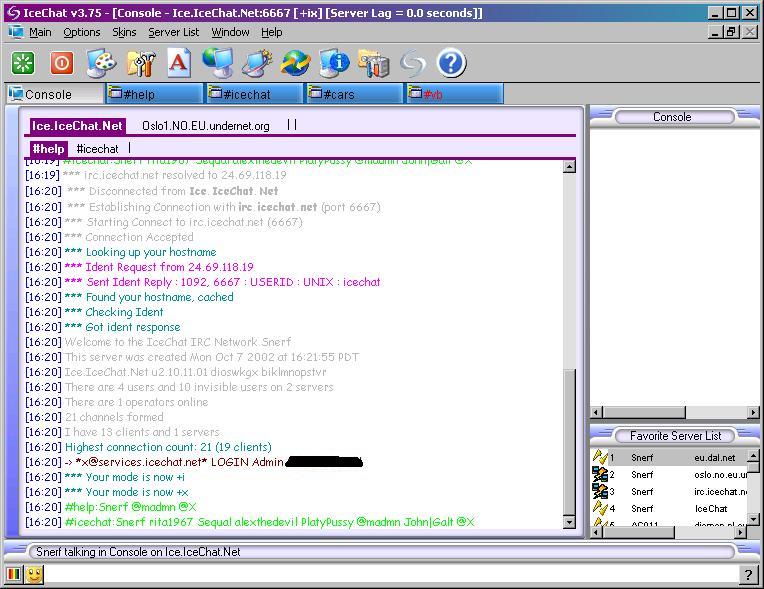Image resolution: width=764 pixels, height=589 pixels.
Task: Open the Window menu
Action: click(230, 32)
